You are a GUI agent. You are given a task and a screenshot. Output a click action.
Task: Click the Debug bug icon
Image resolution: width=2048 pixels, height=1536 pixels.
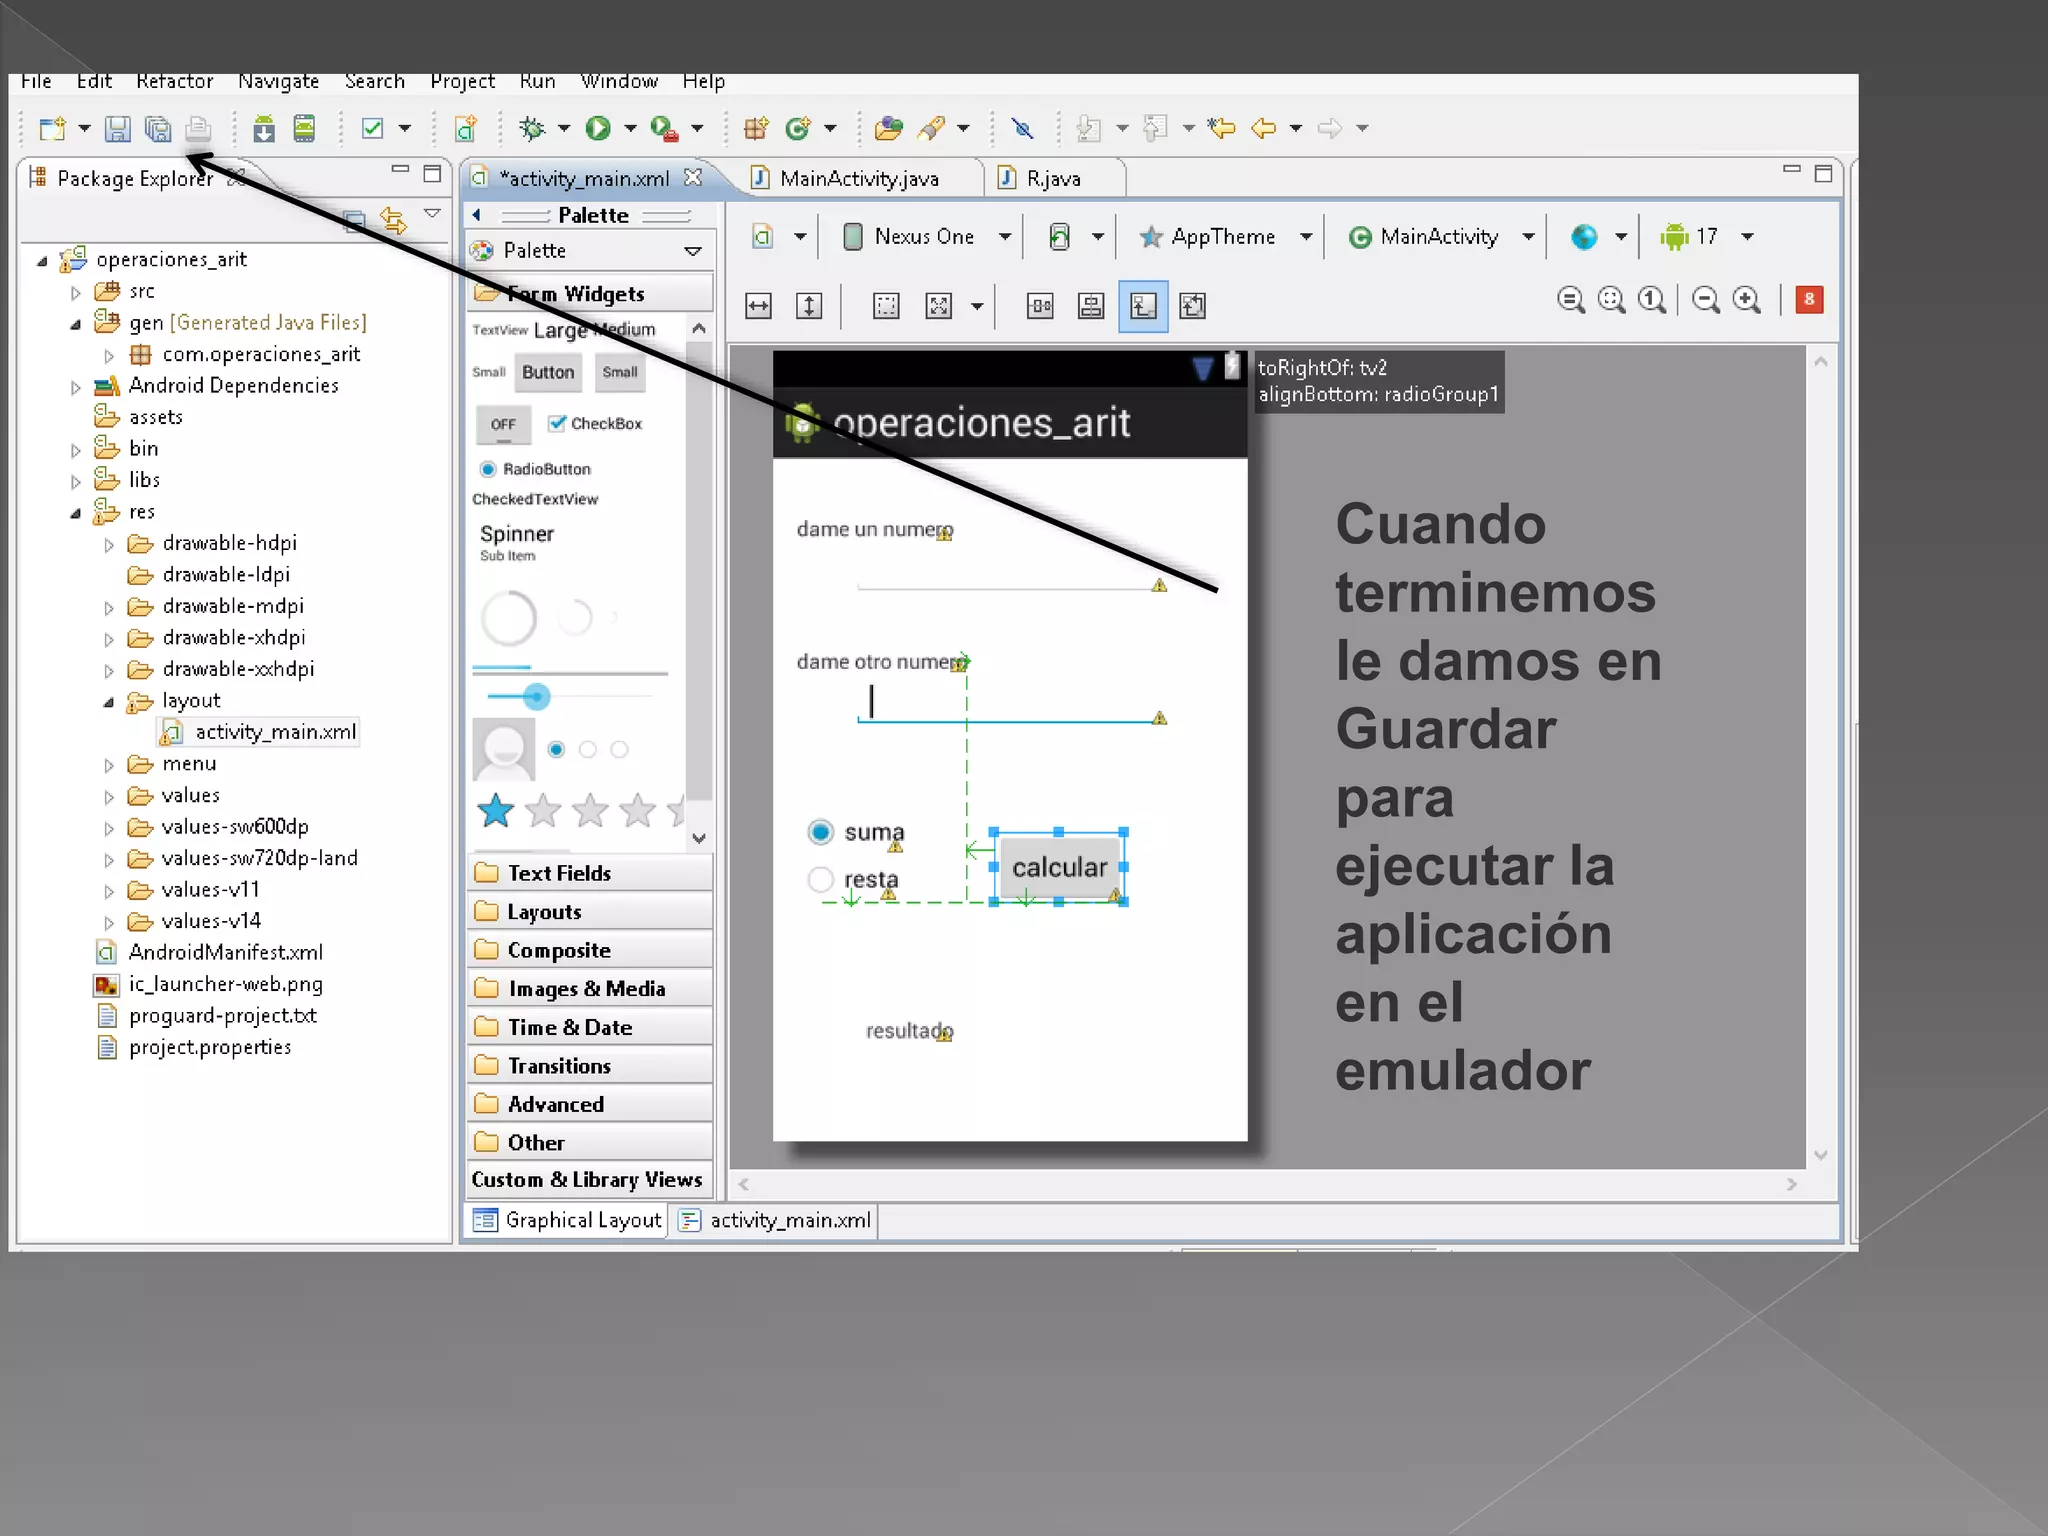point(532,128)
